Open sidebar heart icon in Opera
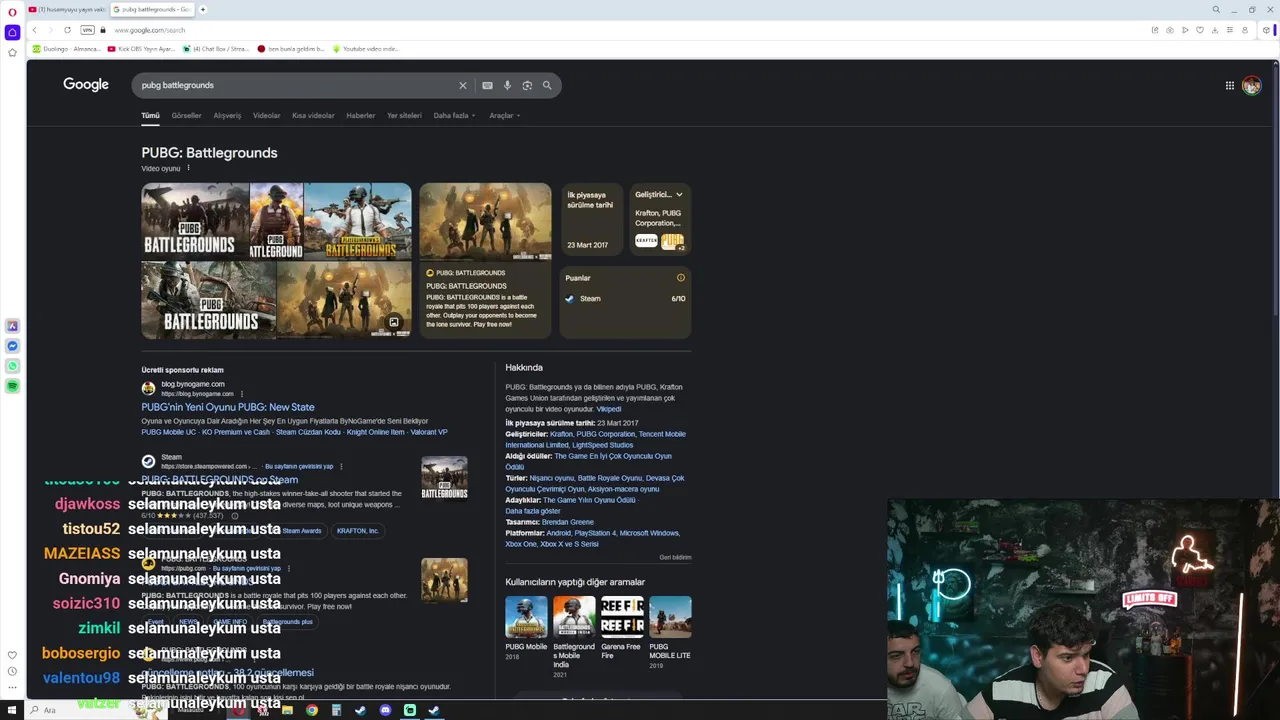This screenshot has height=720, width=1280. [x=12, y=655]
